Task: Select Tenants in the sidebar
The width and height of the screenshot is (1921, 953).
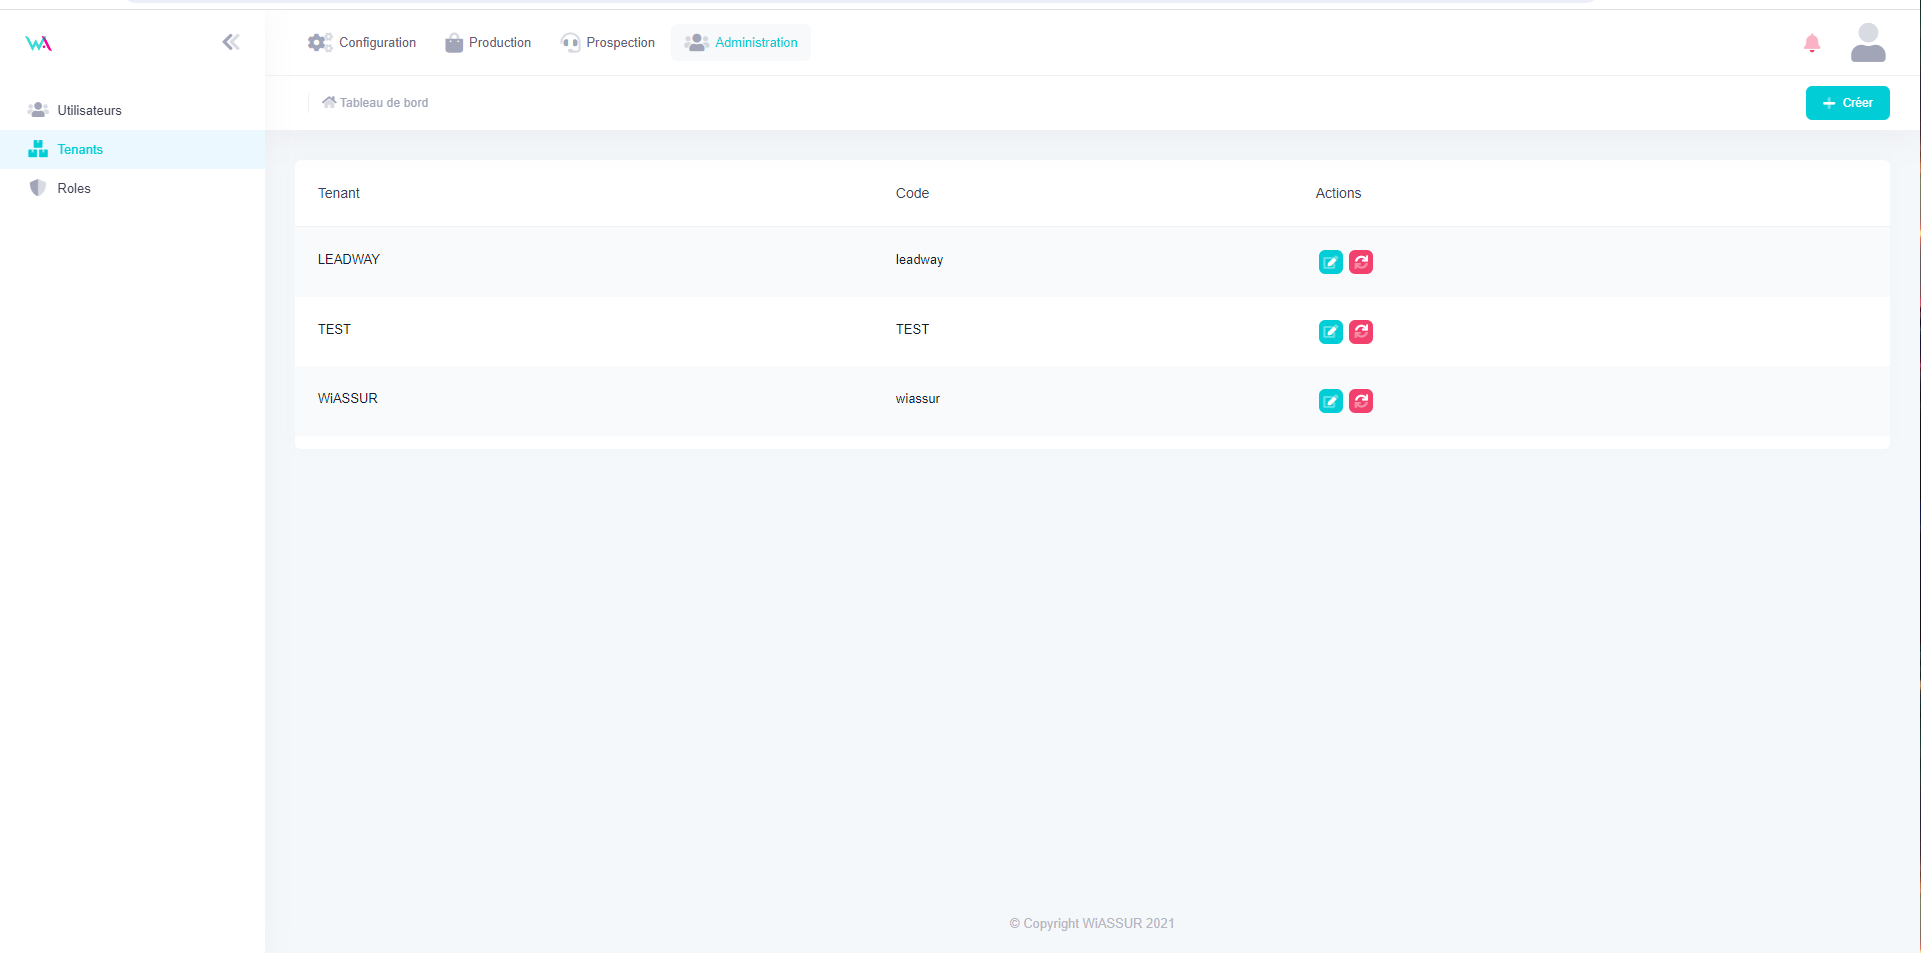Action: pyautogui.click(x=80, y=150)
